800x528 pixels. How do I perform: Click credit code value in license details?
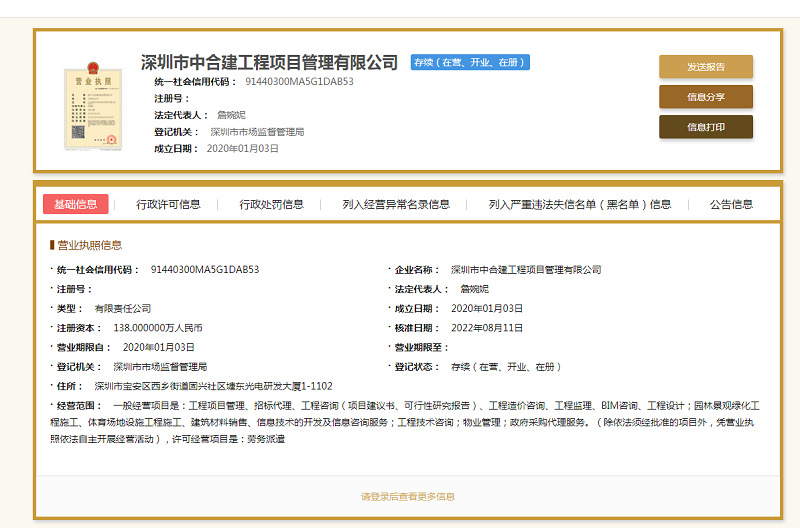205,269
